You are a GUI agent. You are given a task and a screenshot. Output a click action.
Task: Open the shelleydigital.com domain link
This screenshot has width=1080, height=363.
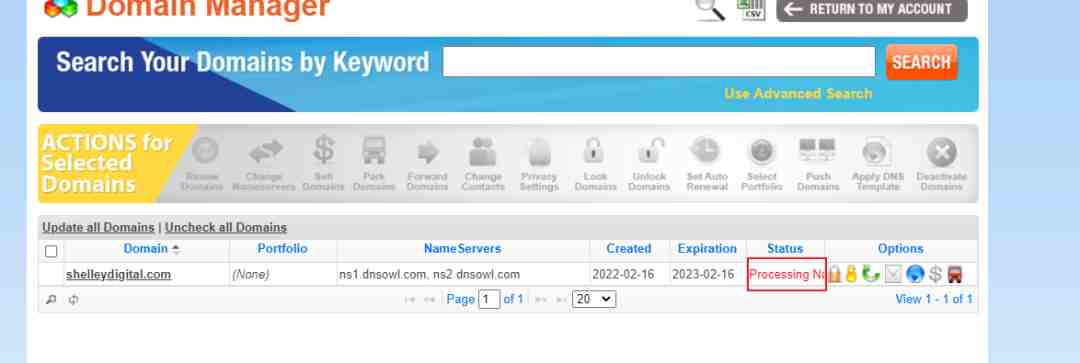point(118,274)
